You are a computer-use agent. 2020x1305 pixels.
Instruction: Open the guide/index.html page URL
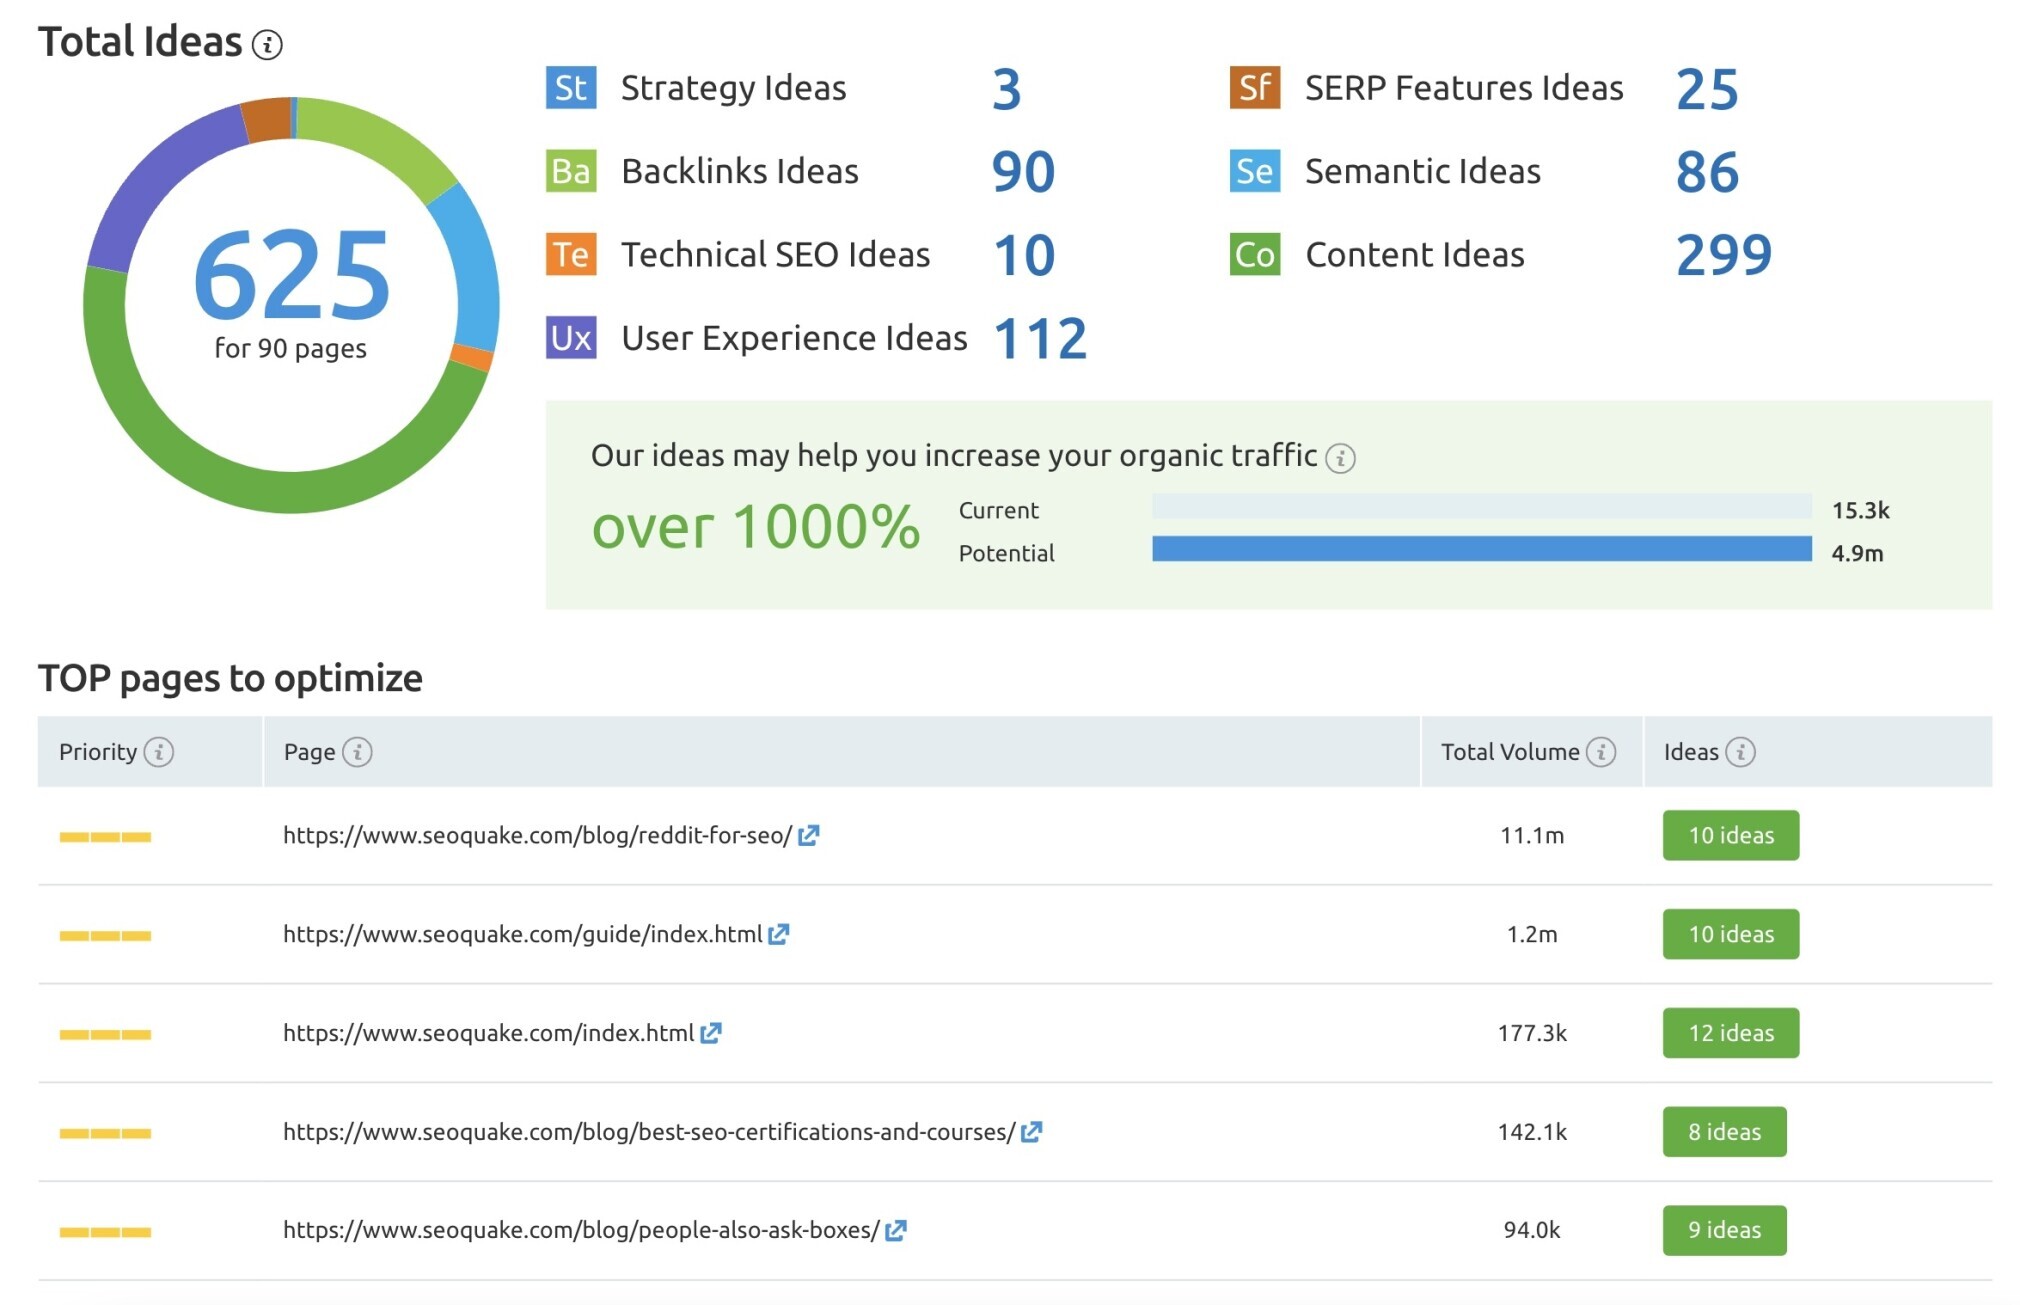(x=522, y=935)
